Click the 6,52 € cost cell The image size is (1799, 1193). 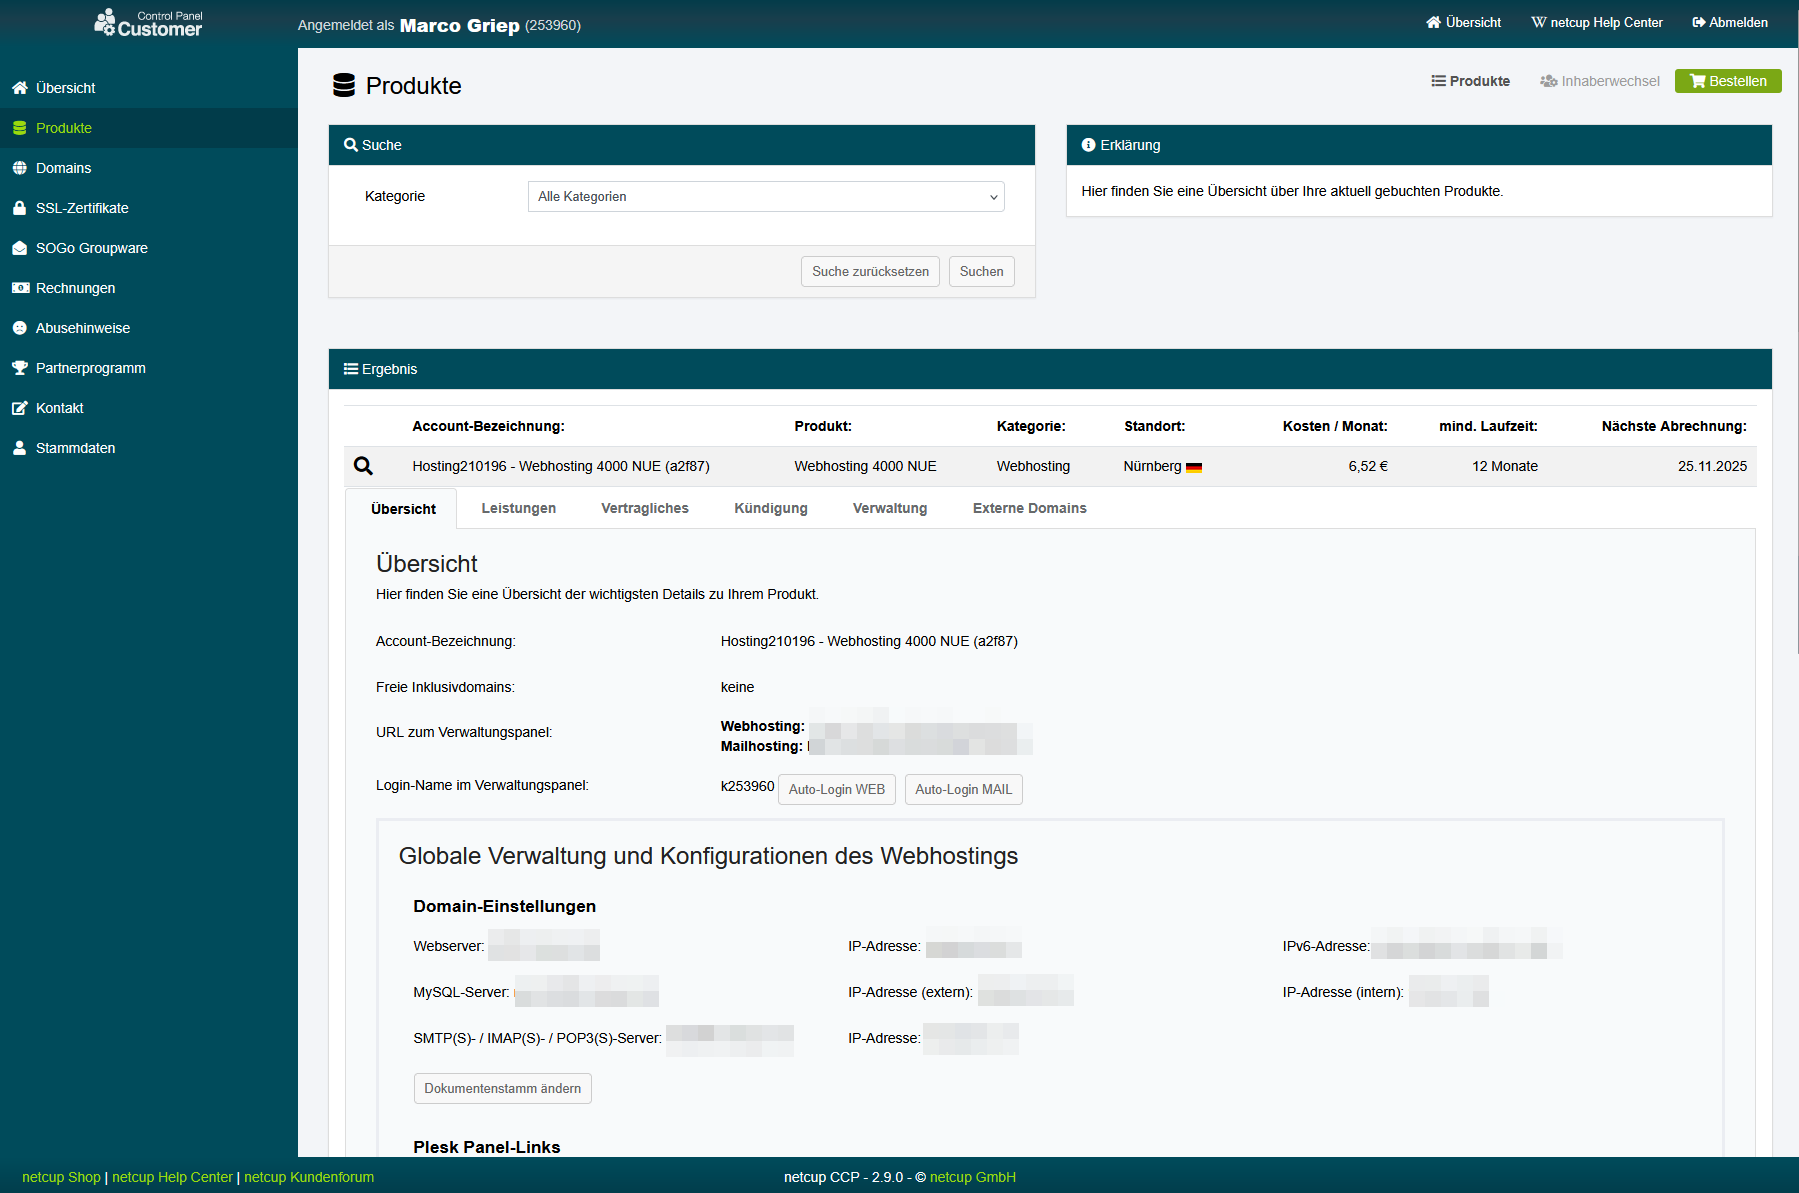pos(1368,466)
